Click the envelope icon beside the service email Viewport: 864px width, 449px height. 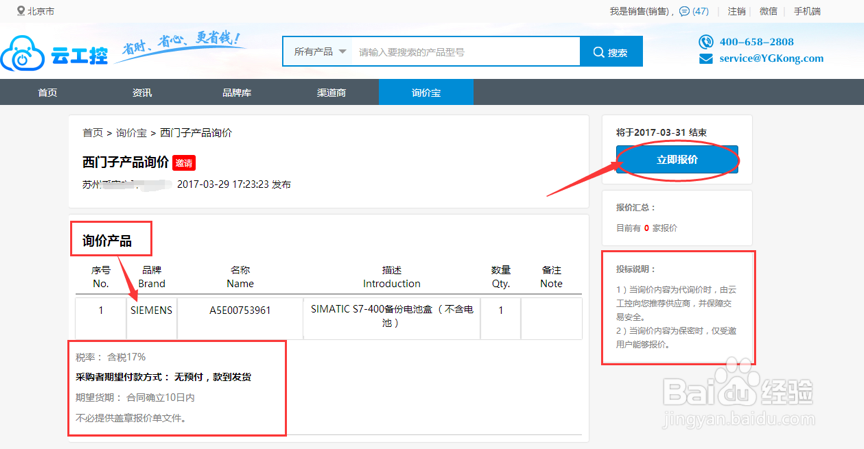[705, 58]
